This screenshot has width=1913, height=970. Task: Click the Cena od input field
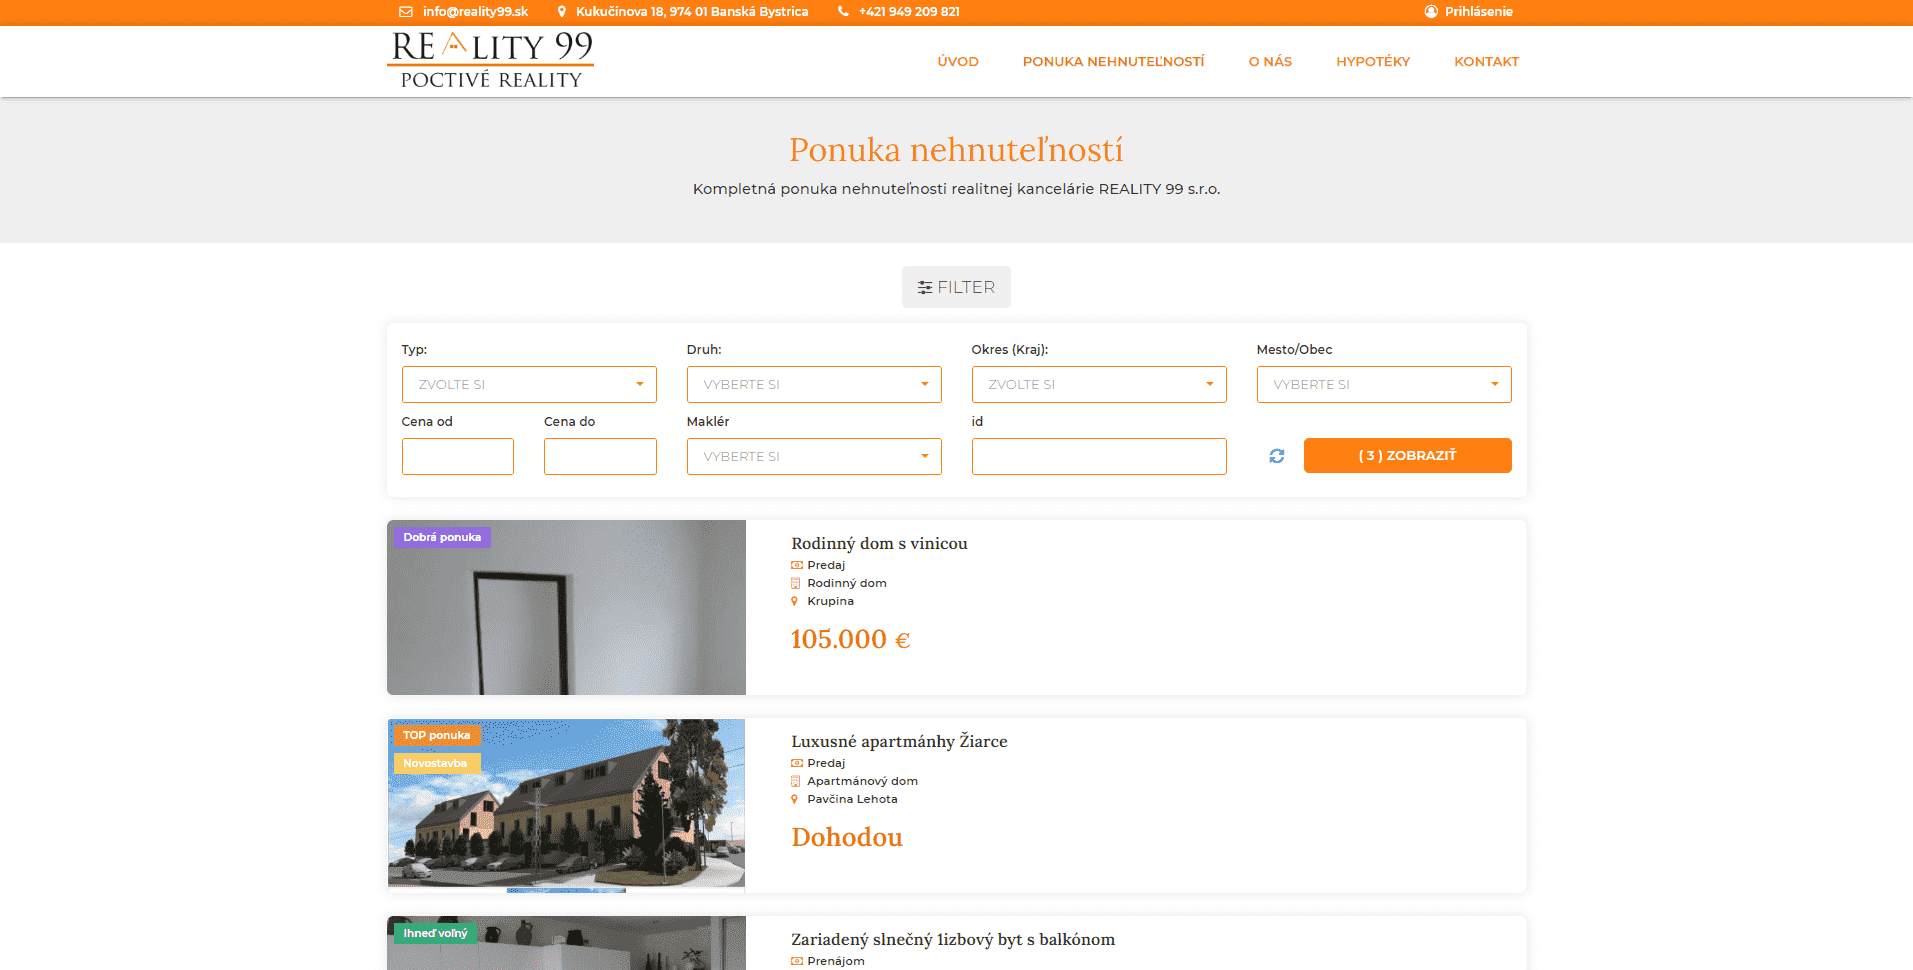pos(458,457)
